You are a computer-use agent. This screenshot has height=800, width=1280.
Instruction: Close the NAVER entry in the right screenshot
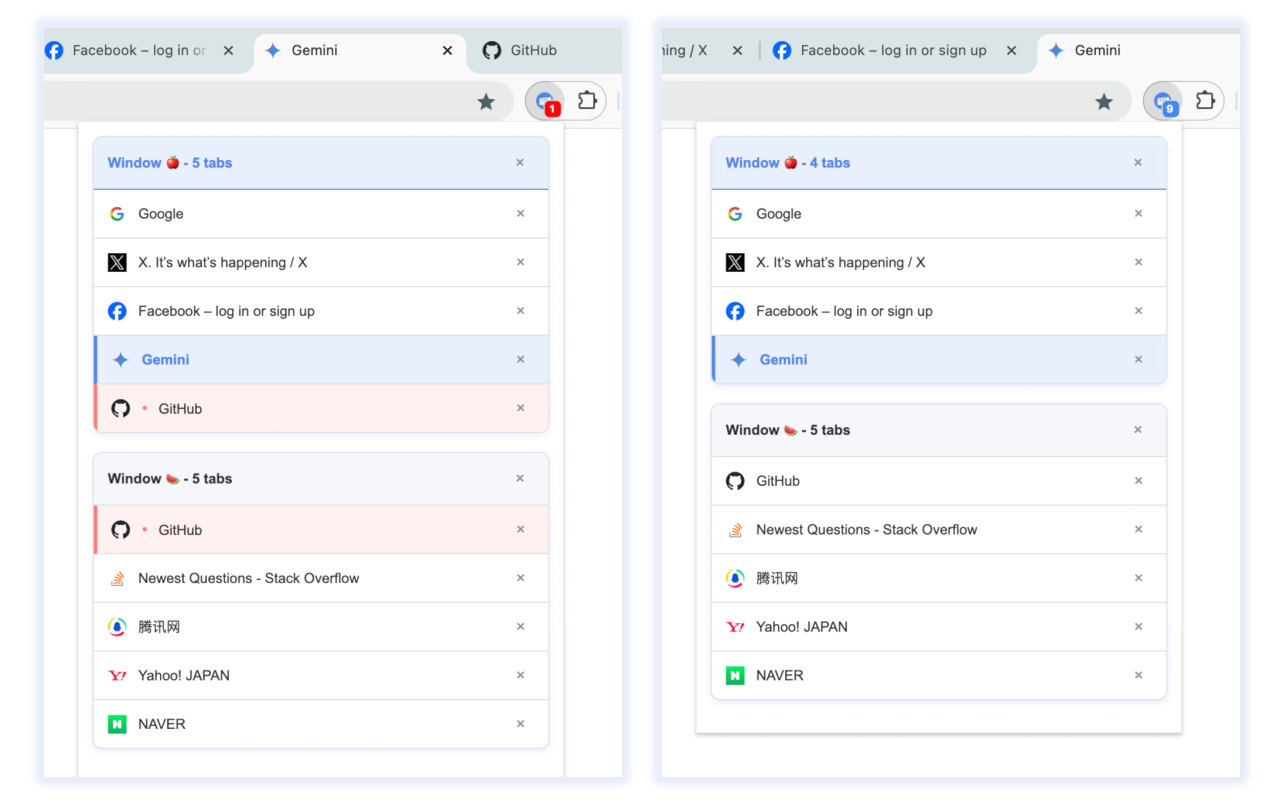tap(1138, 675)
